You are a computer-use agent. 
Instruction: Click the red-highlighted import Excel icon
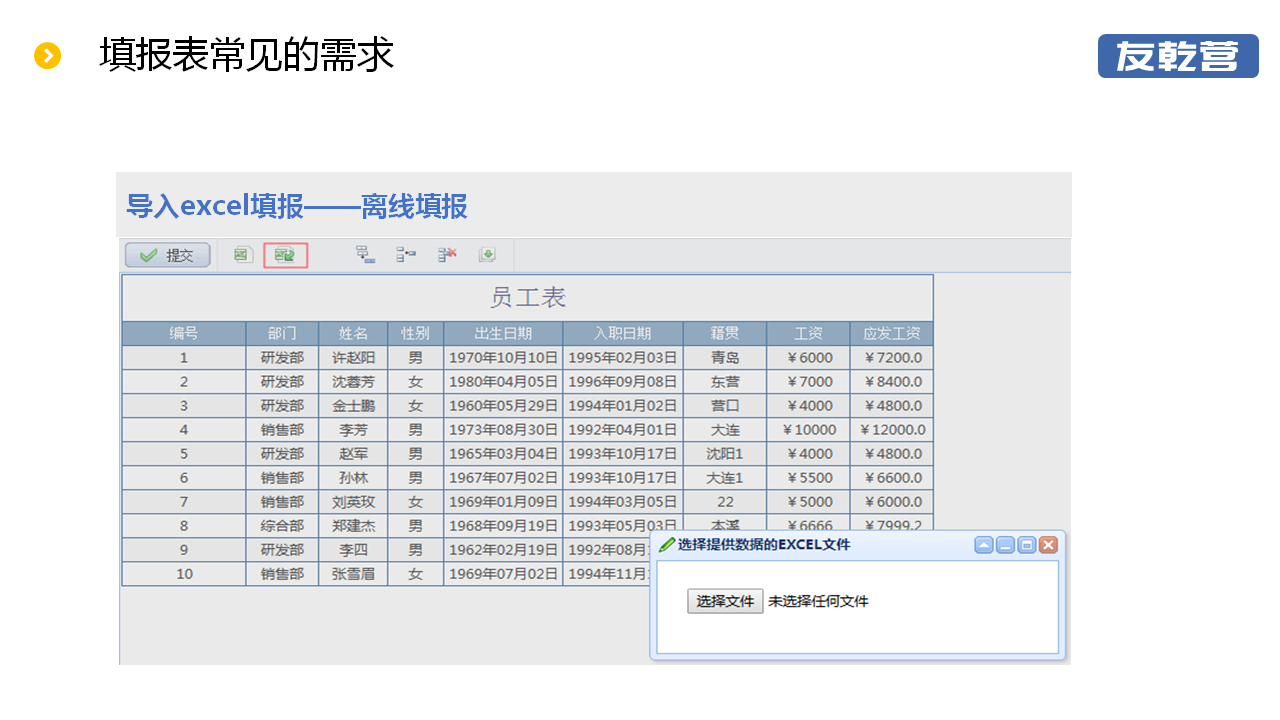[285, 255]
